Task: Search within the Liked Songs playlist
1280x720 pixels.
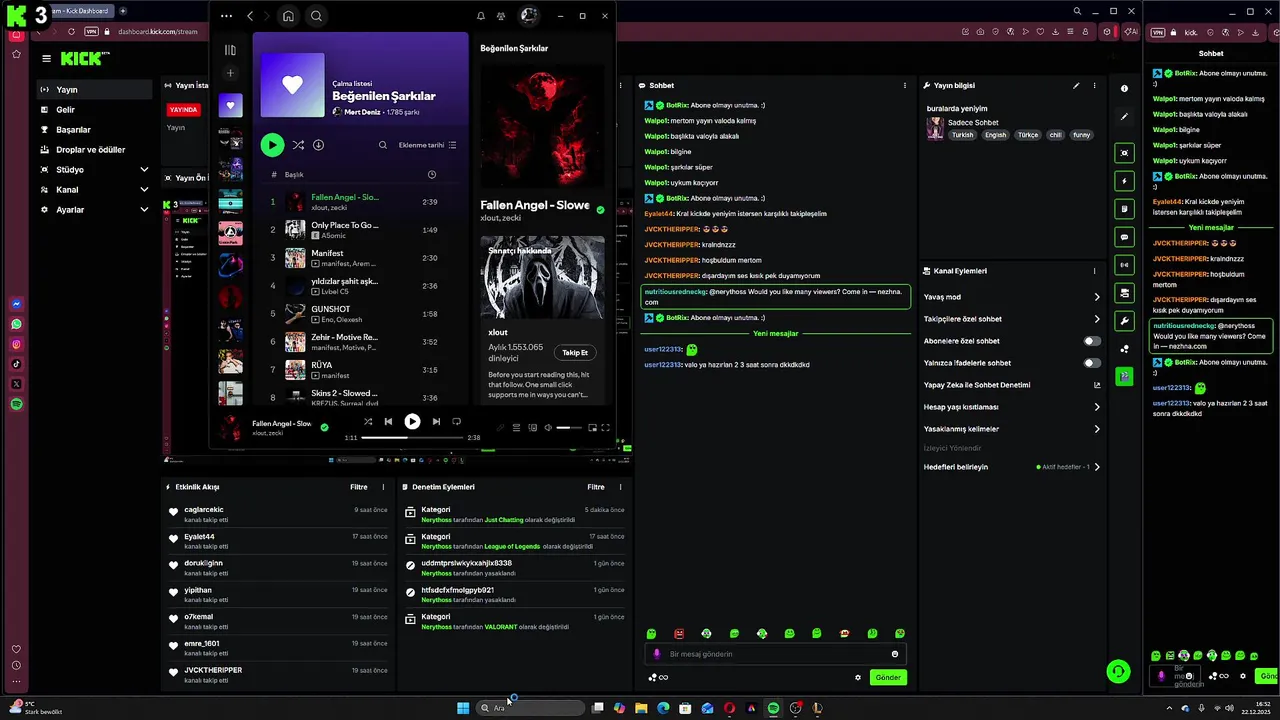Action: click(x=383, y=145)
